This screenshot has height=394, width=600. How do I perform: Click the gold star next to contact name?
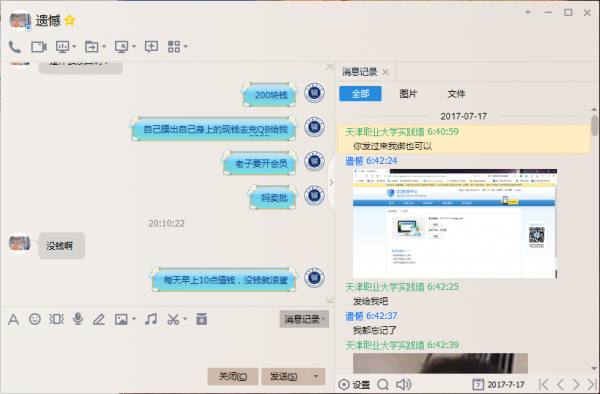point(70,20)
